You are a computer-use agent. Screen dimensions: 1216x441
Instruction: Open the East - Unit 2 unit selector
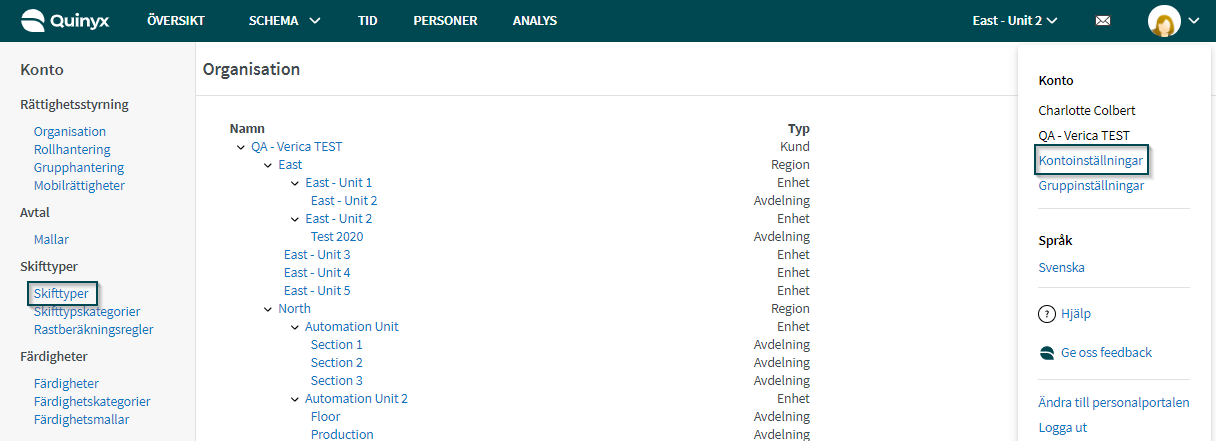1015,20
